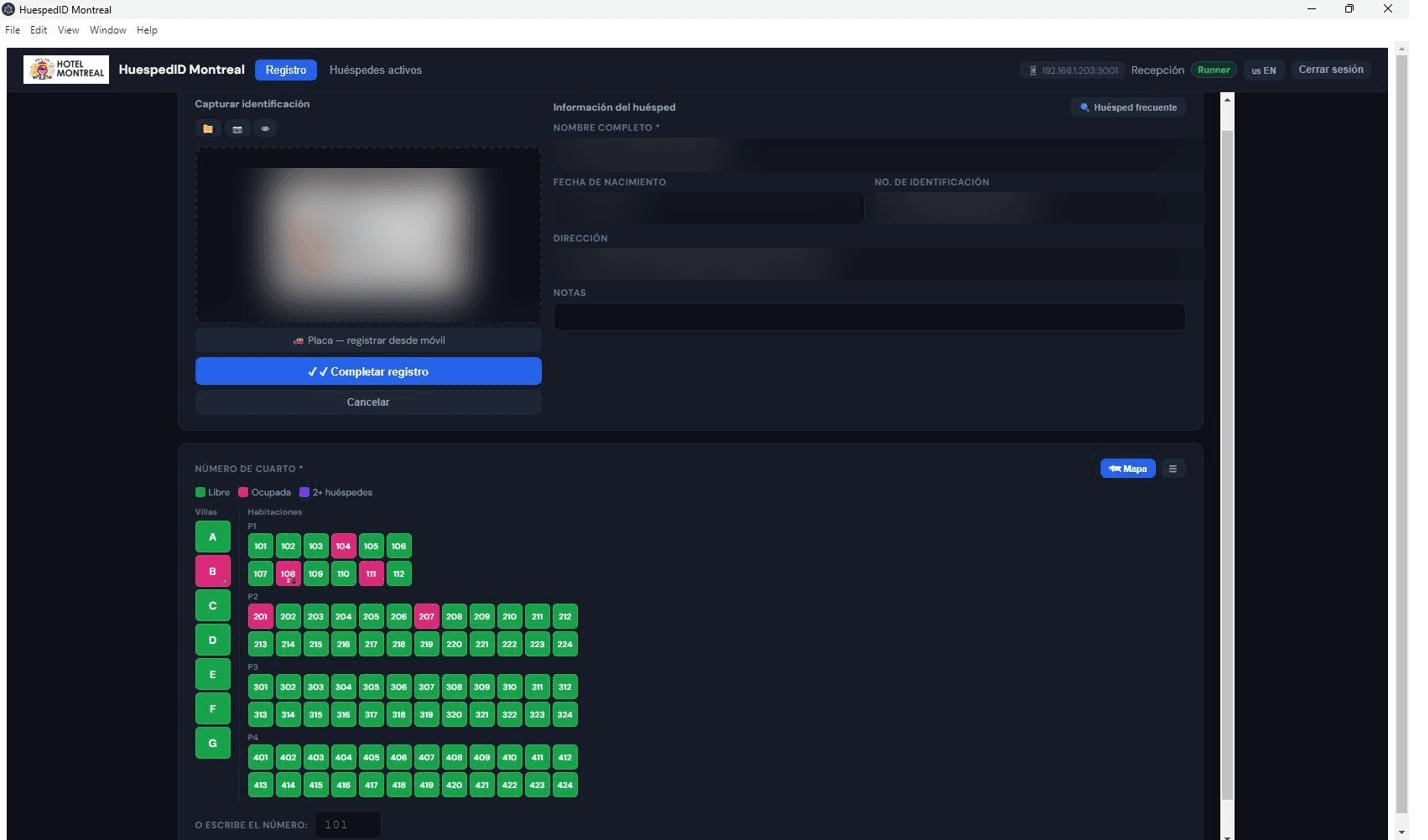Click the server address 192.168.1.203:3001 badge
1428x840 pixels.
(1072, 70)
